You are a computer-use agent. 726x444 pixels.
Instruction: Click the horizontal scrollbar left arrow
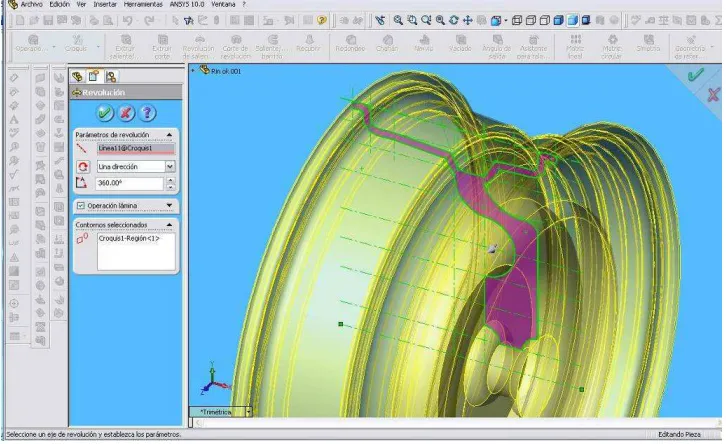199,422
